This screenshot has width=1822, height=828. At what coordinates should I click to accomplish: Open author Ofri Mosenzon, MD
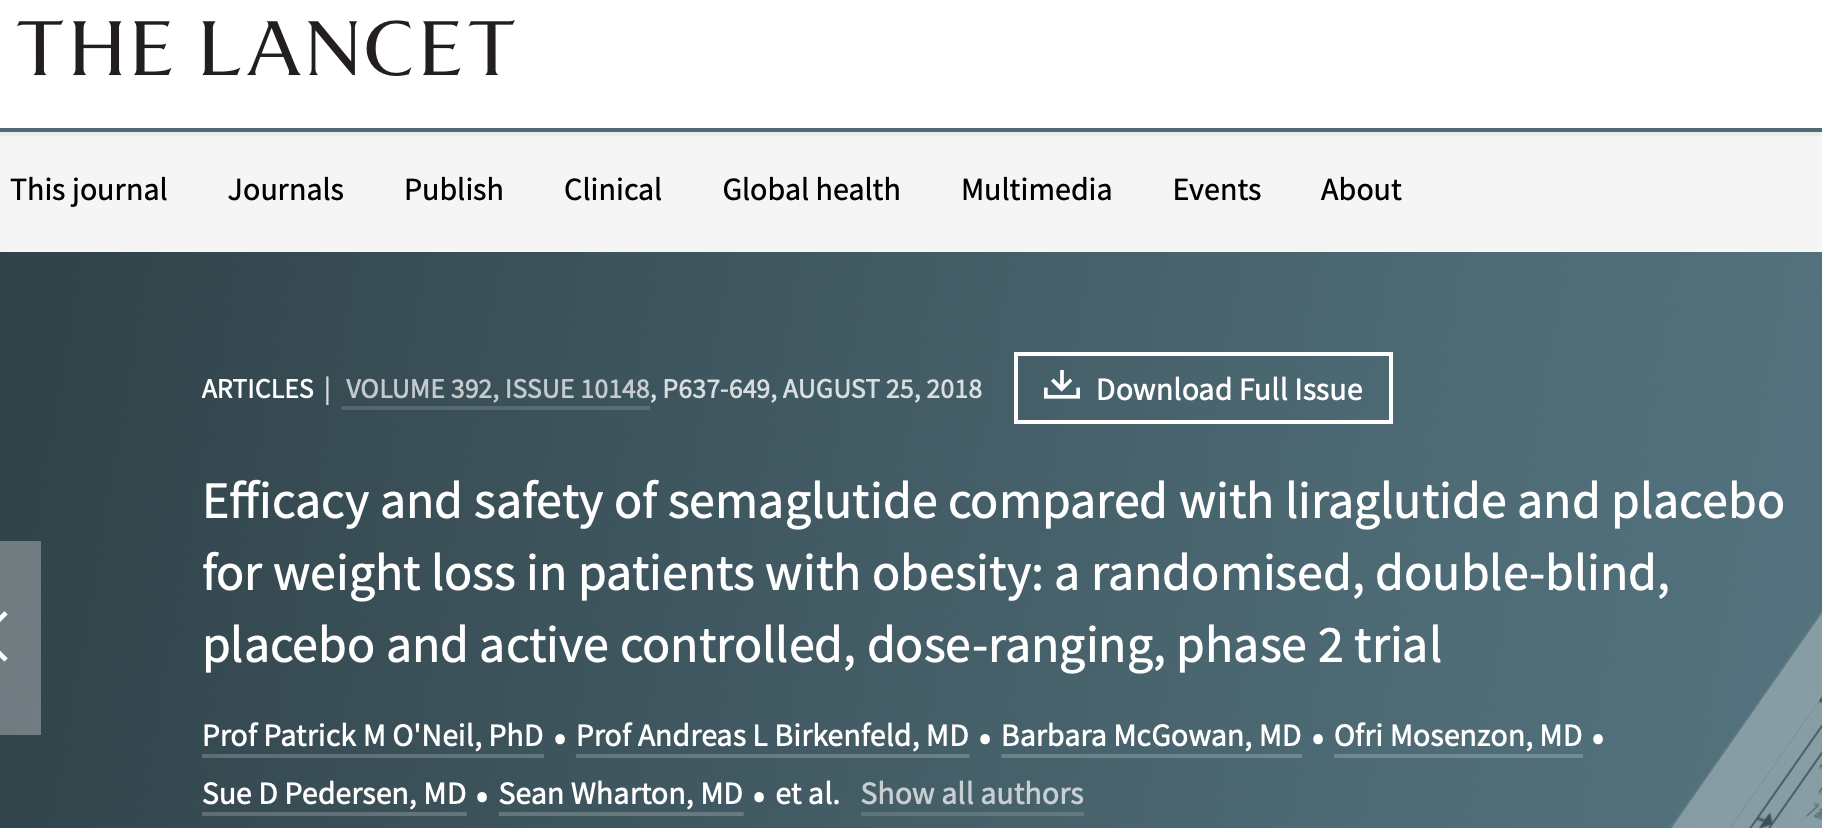[1458, 736]
